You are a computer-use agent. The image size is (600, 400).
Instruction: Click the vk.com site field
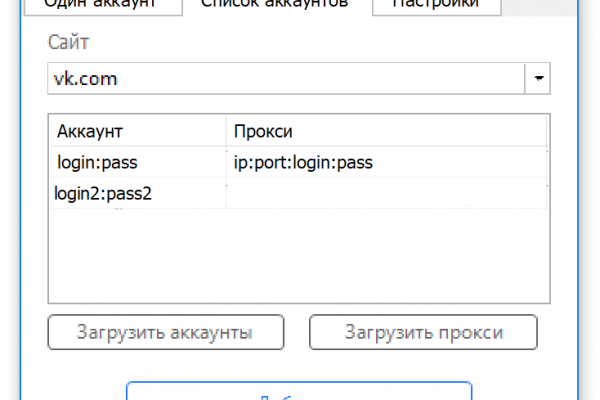click(286, 78)
